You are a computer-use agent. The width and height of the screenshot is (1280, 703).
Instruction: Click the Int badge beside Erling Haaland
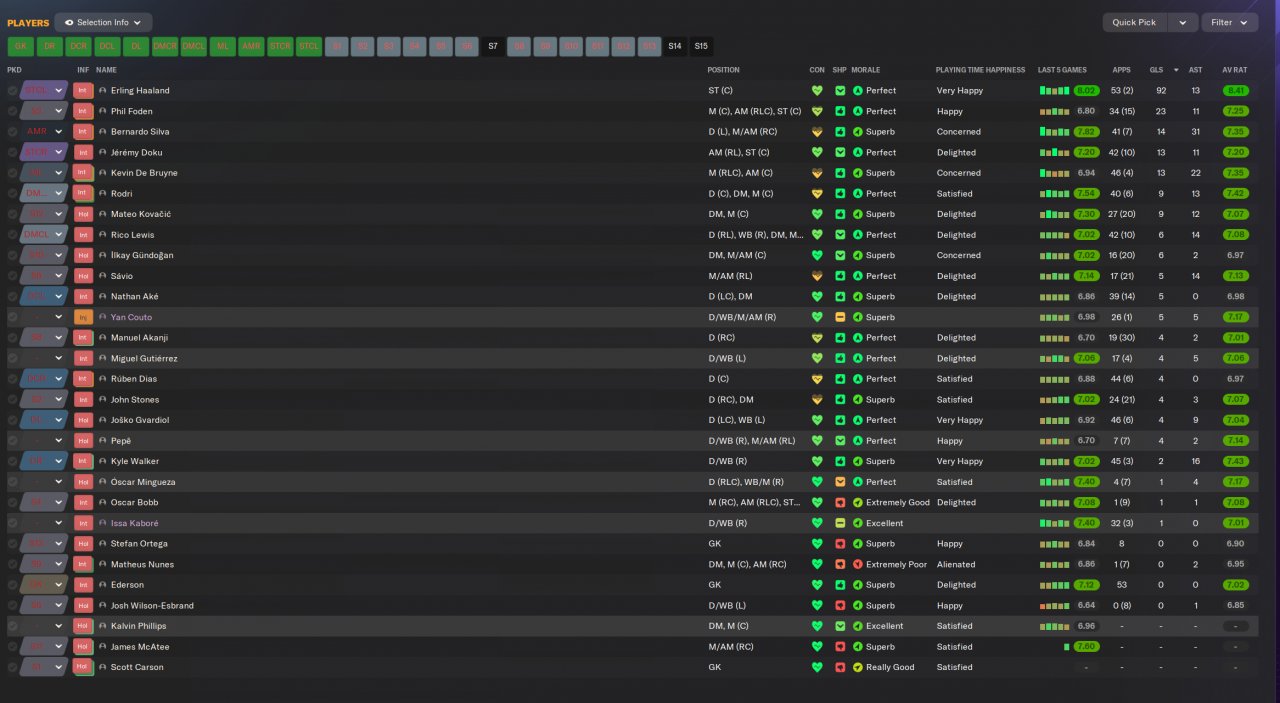pos(83,90)
